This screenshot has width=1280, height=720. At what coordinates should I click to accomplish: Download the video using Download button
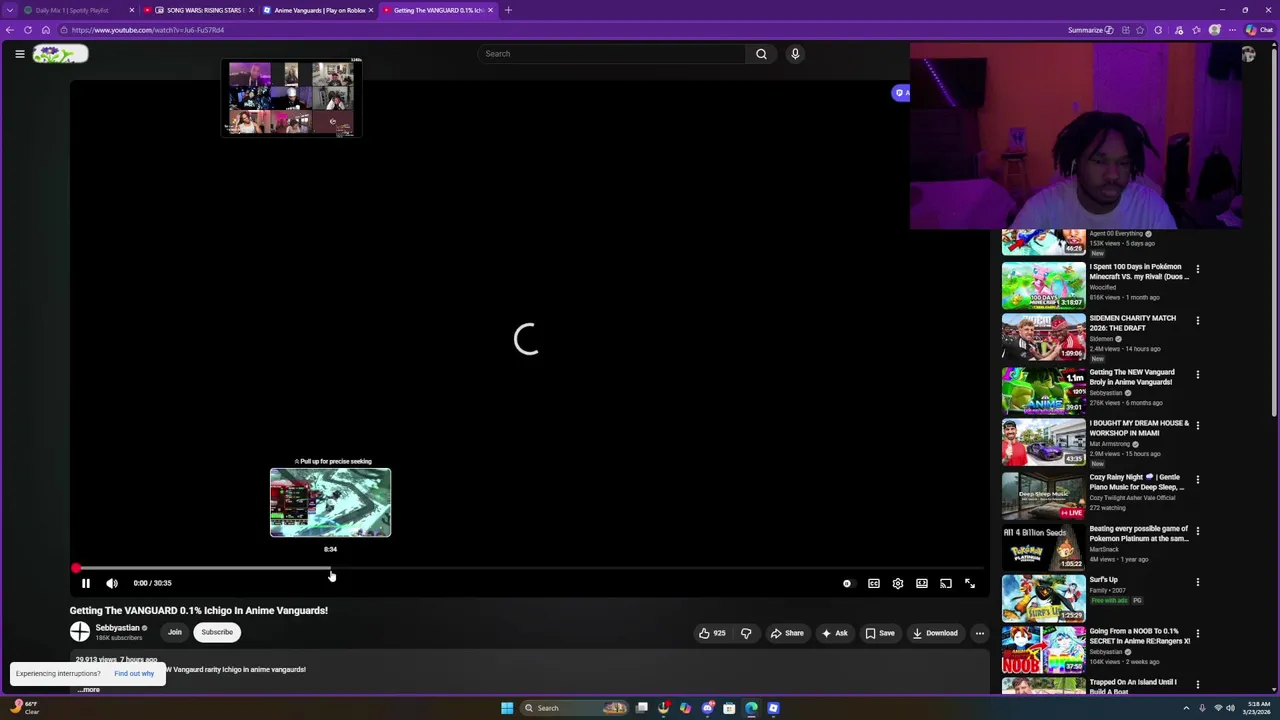pyautogui.click(x=935, y=633)
